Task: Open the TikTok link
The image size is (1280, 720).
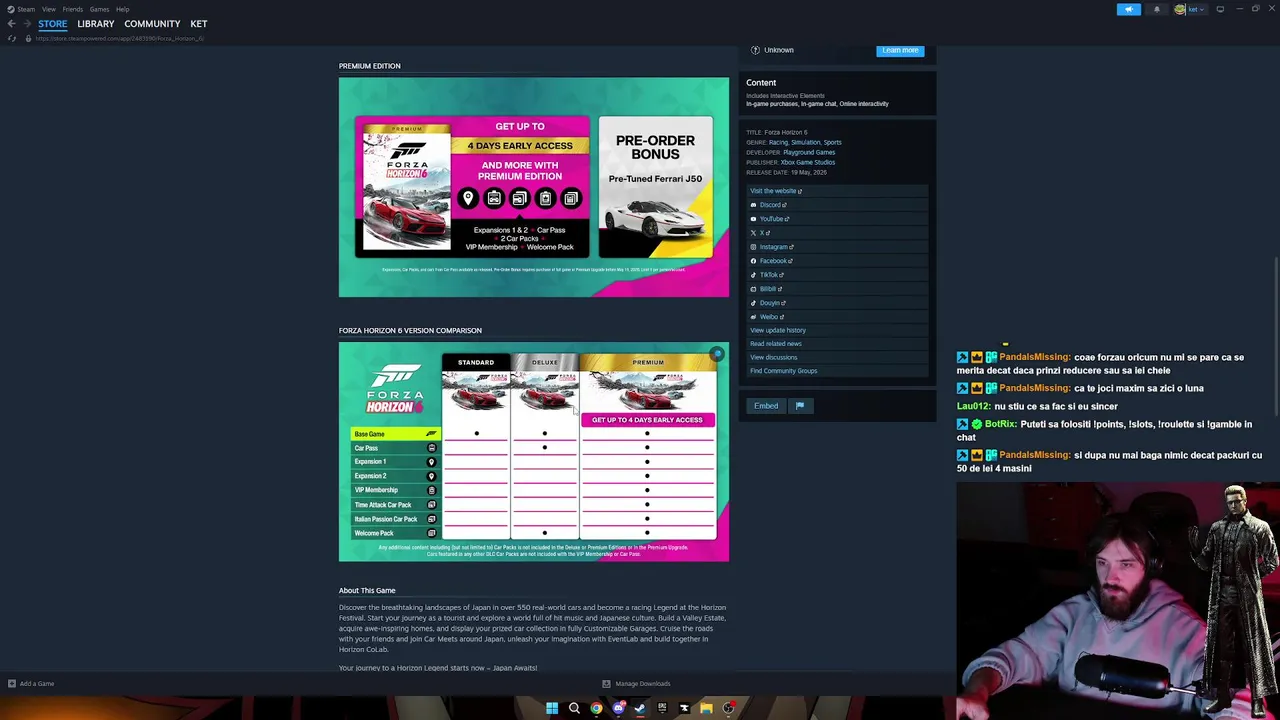Action: (x=767, y=274)
